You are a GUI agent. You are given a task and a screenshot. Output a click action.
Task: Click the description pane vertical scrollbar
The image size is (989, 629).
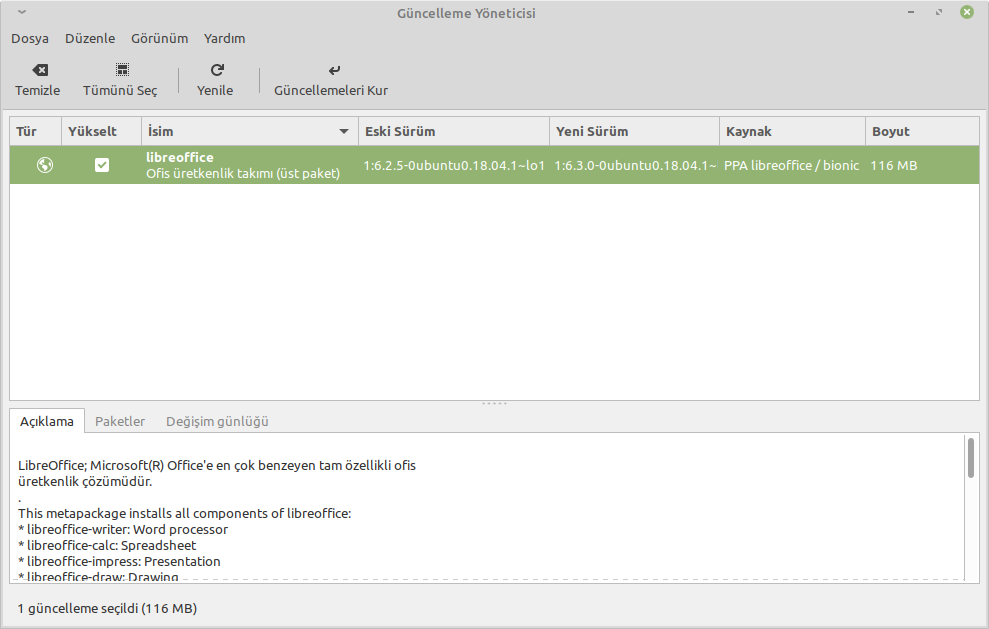pos(971,458)
